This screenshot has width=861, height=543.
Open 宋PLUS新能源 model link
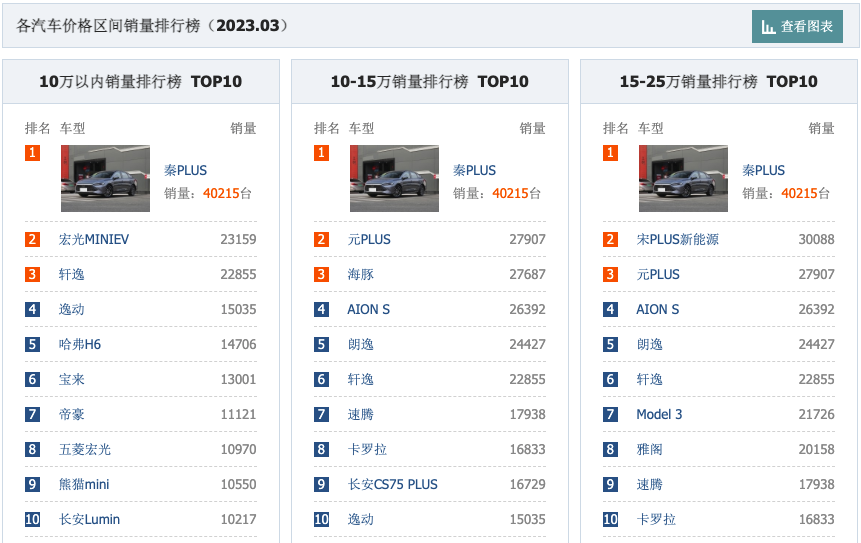tap(678, 239)
